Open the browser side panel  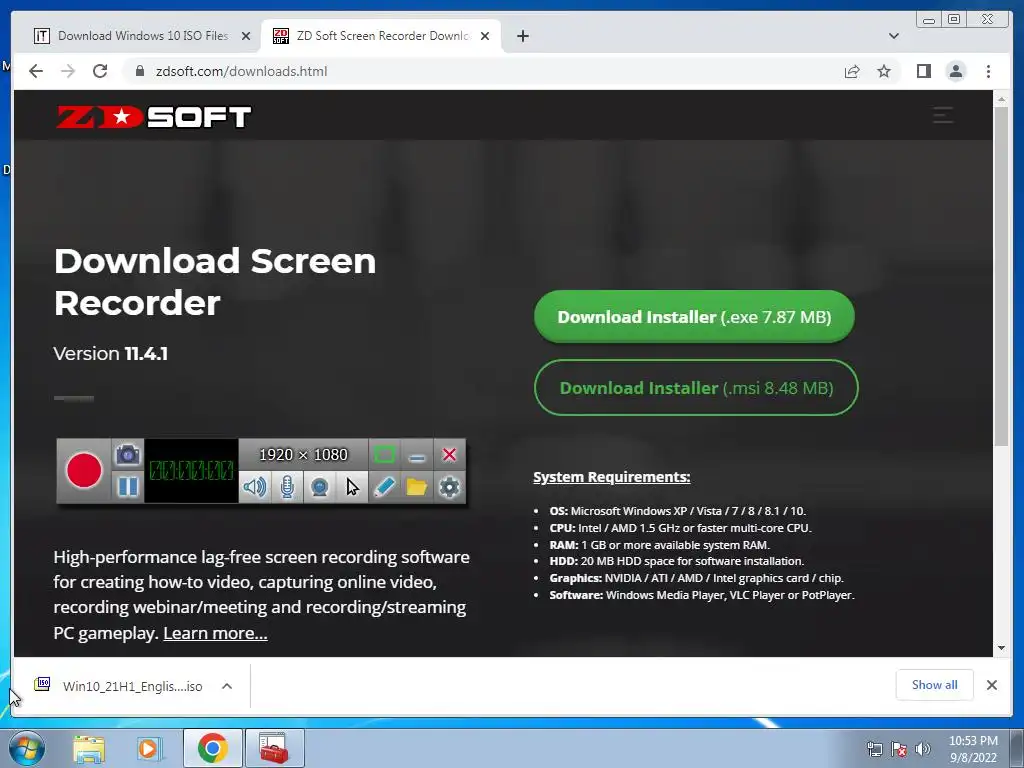click(x=923, y=71)
